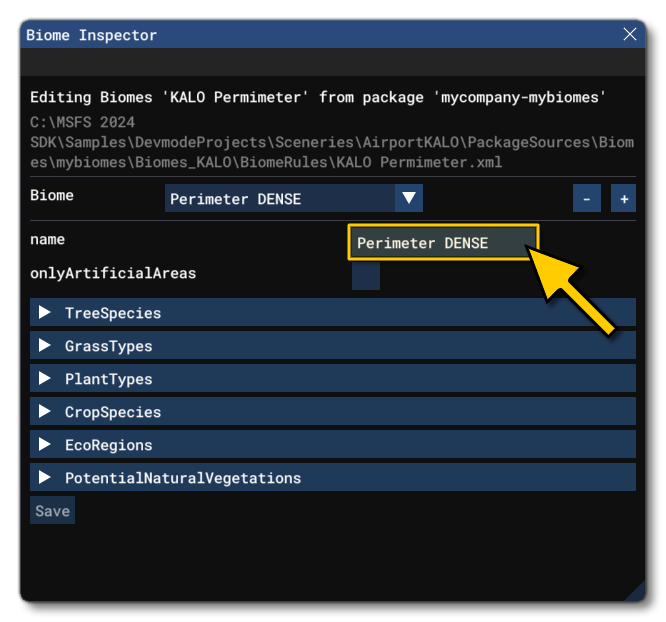Toggle the onlyArtificialAreas checkbox
The width and height of the screenshot is (666, 622).
(x=366, y=276)
